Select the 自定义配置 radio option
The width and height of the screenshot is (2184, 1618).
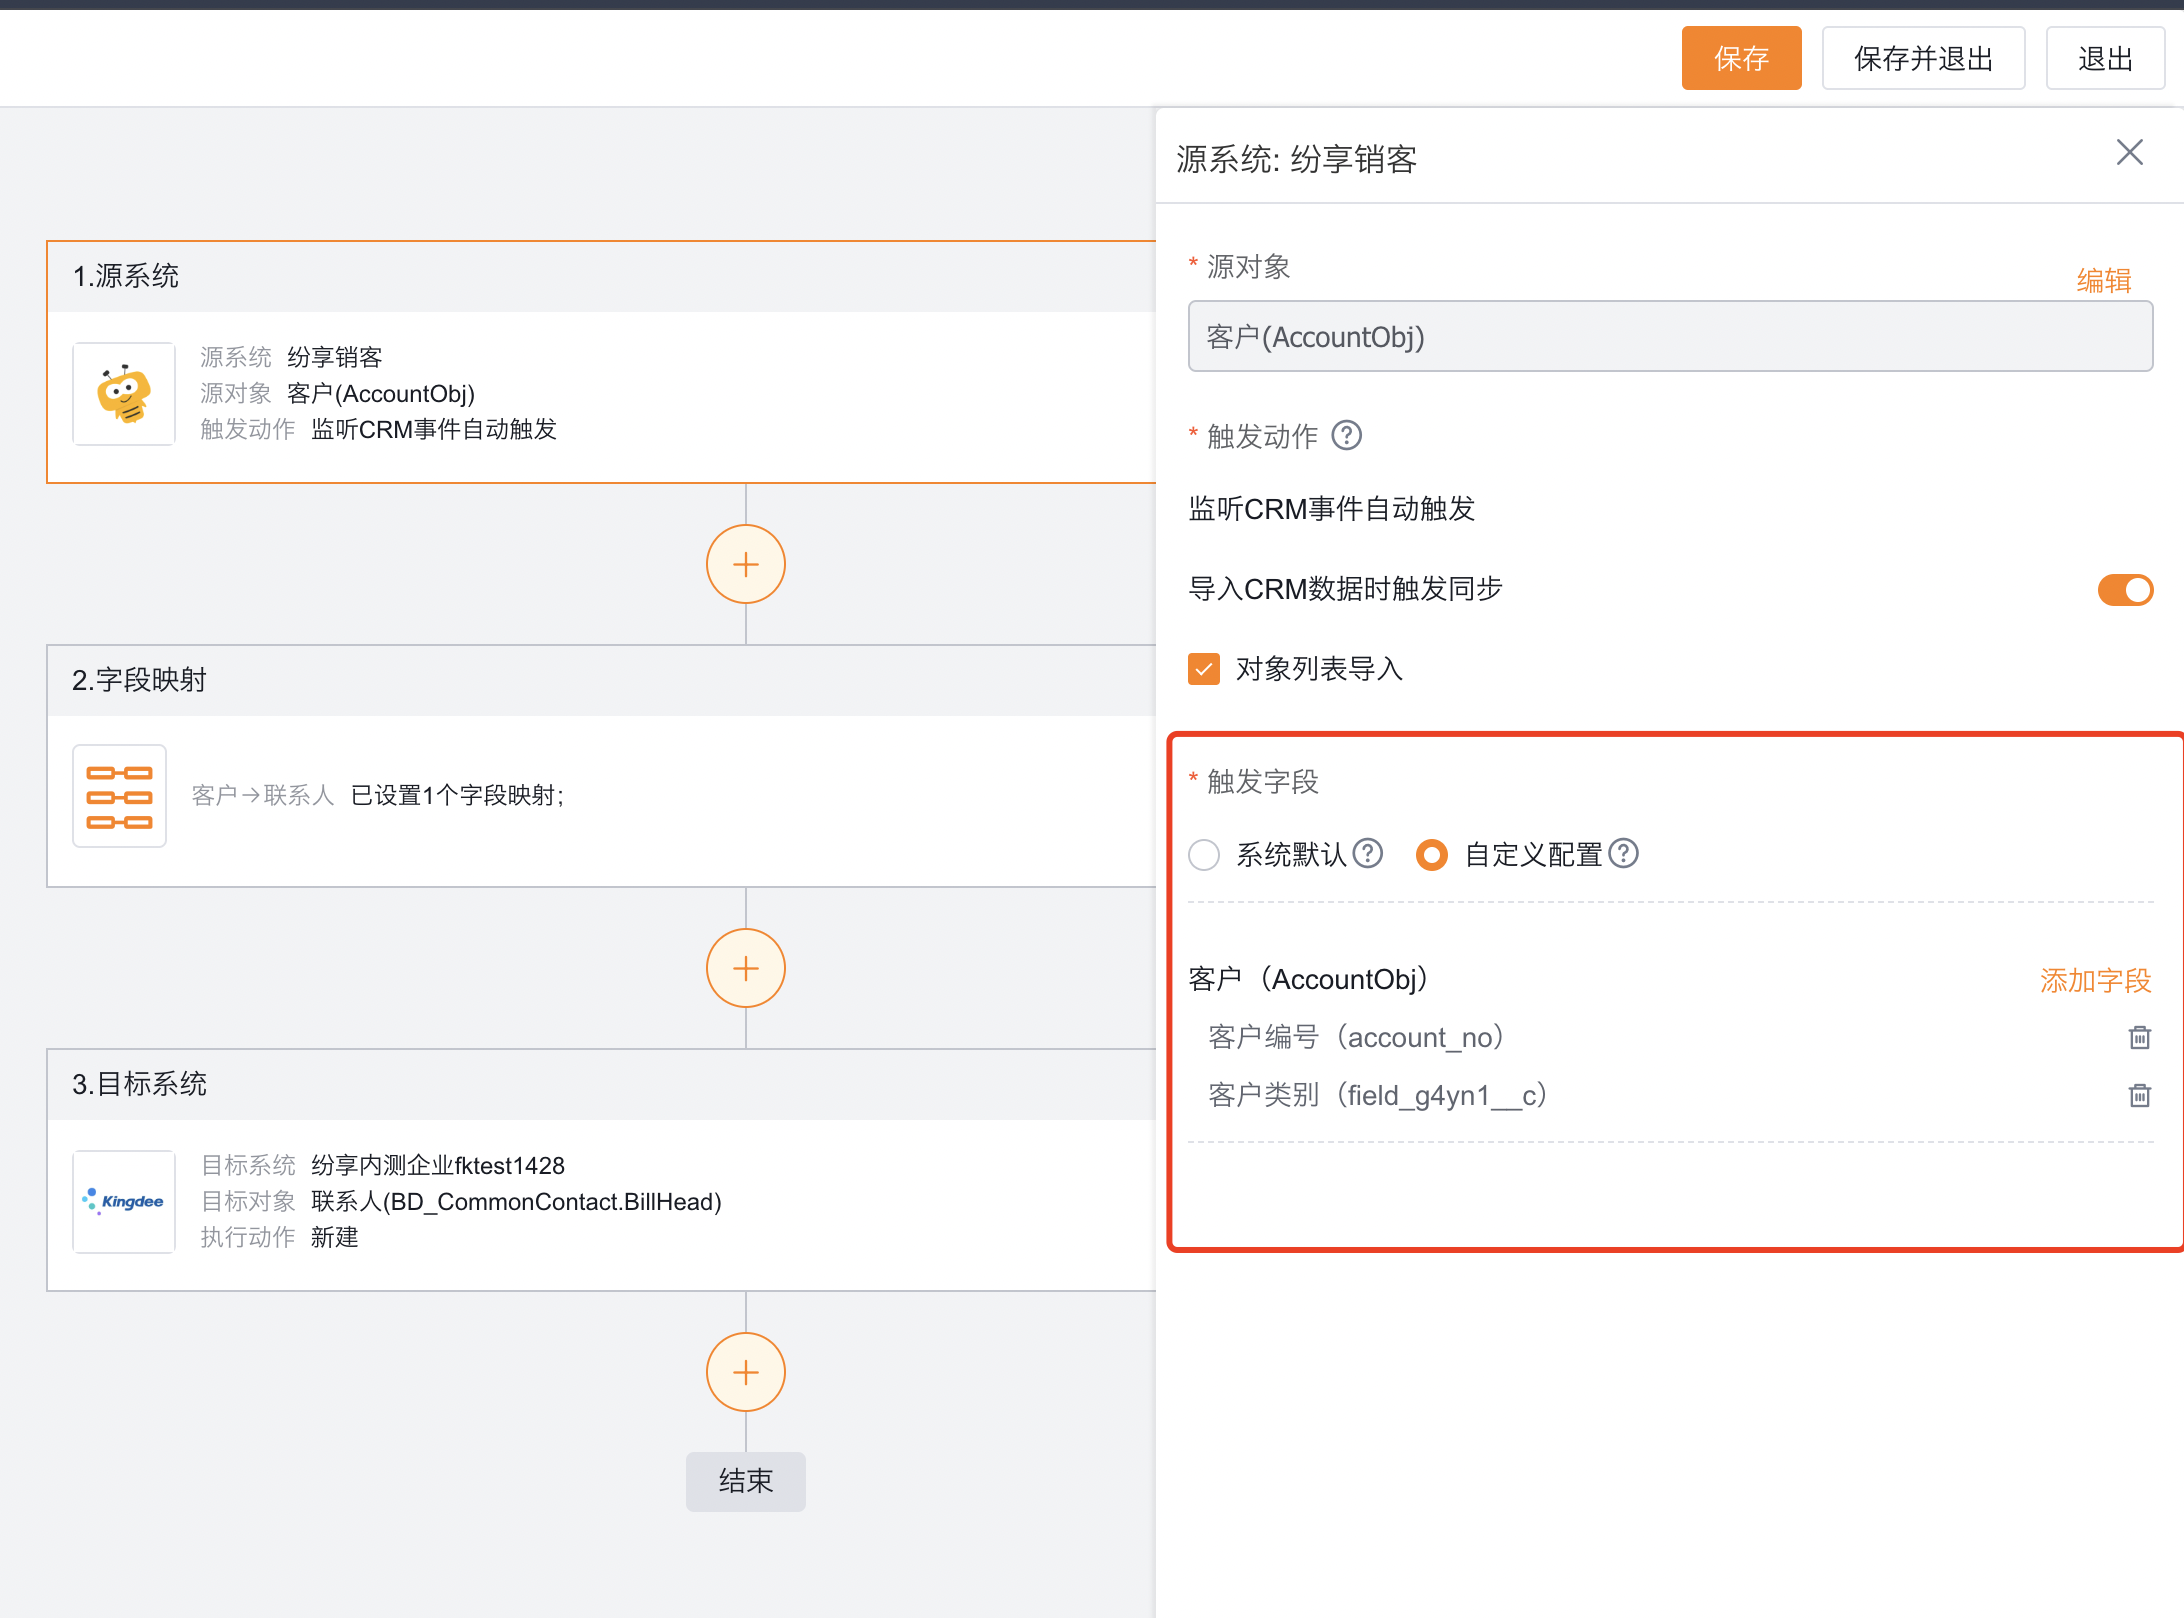pyautogui.click(x=1432, y=855)
